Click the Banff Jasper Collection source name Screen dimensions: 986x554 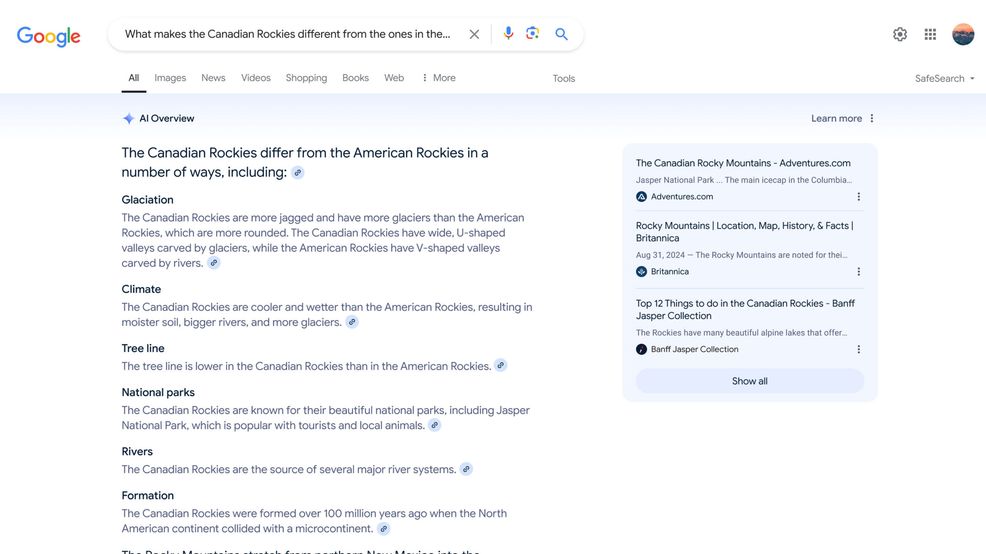click(694, 349)
